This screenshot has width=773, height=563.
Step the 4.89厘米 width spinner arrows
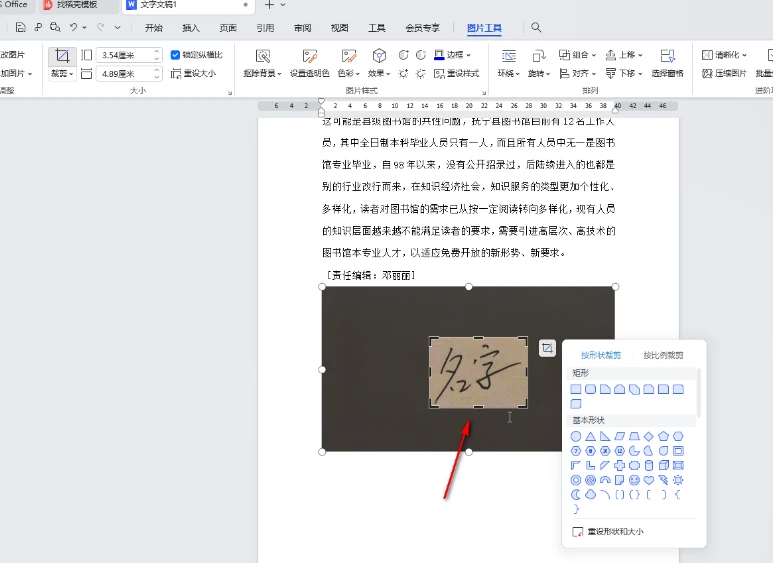tap(157, 74)
